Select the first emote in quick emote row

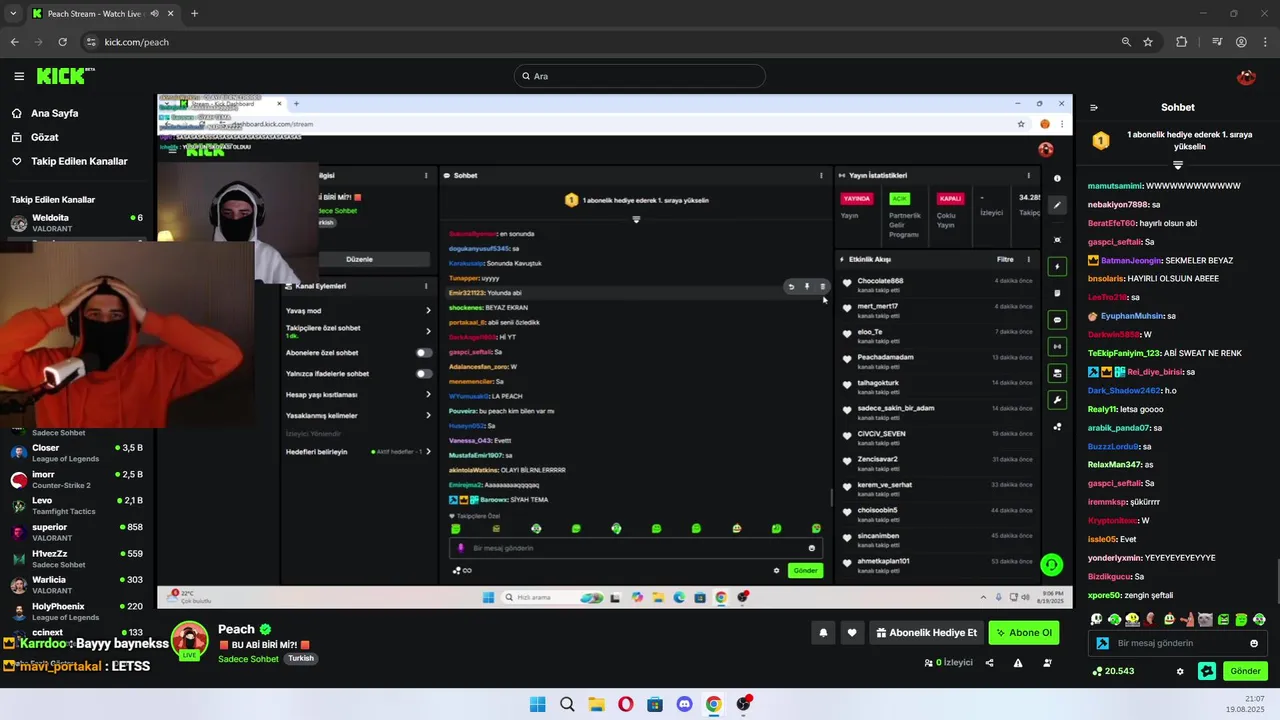coord(1097,620)
